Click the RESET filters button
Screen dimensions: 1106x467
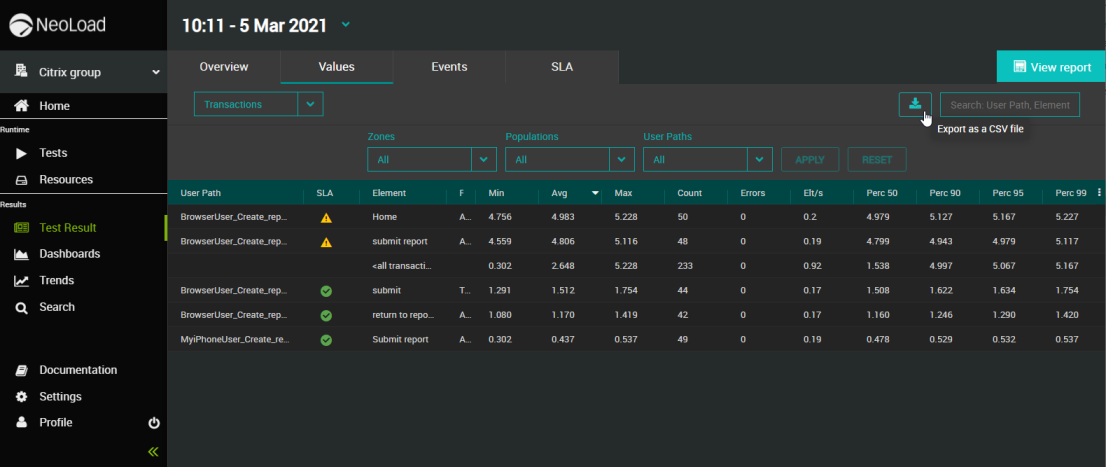coord(876,159)
